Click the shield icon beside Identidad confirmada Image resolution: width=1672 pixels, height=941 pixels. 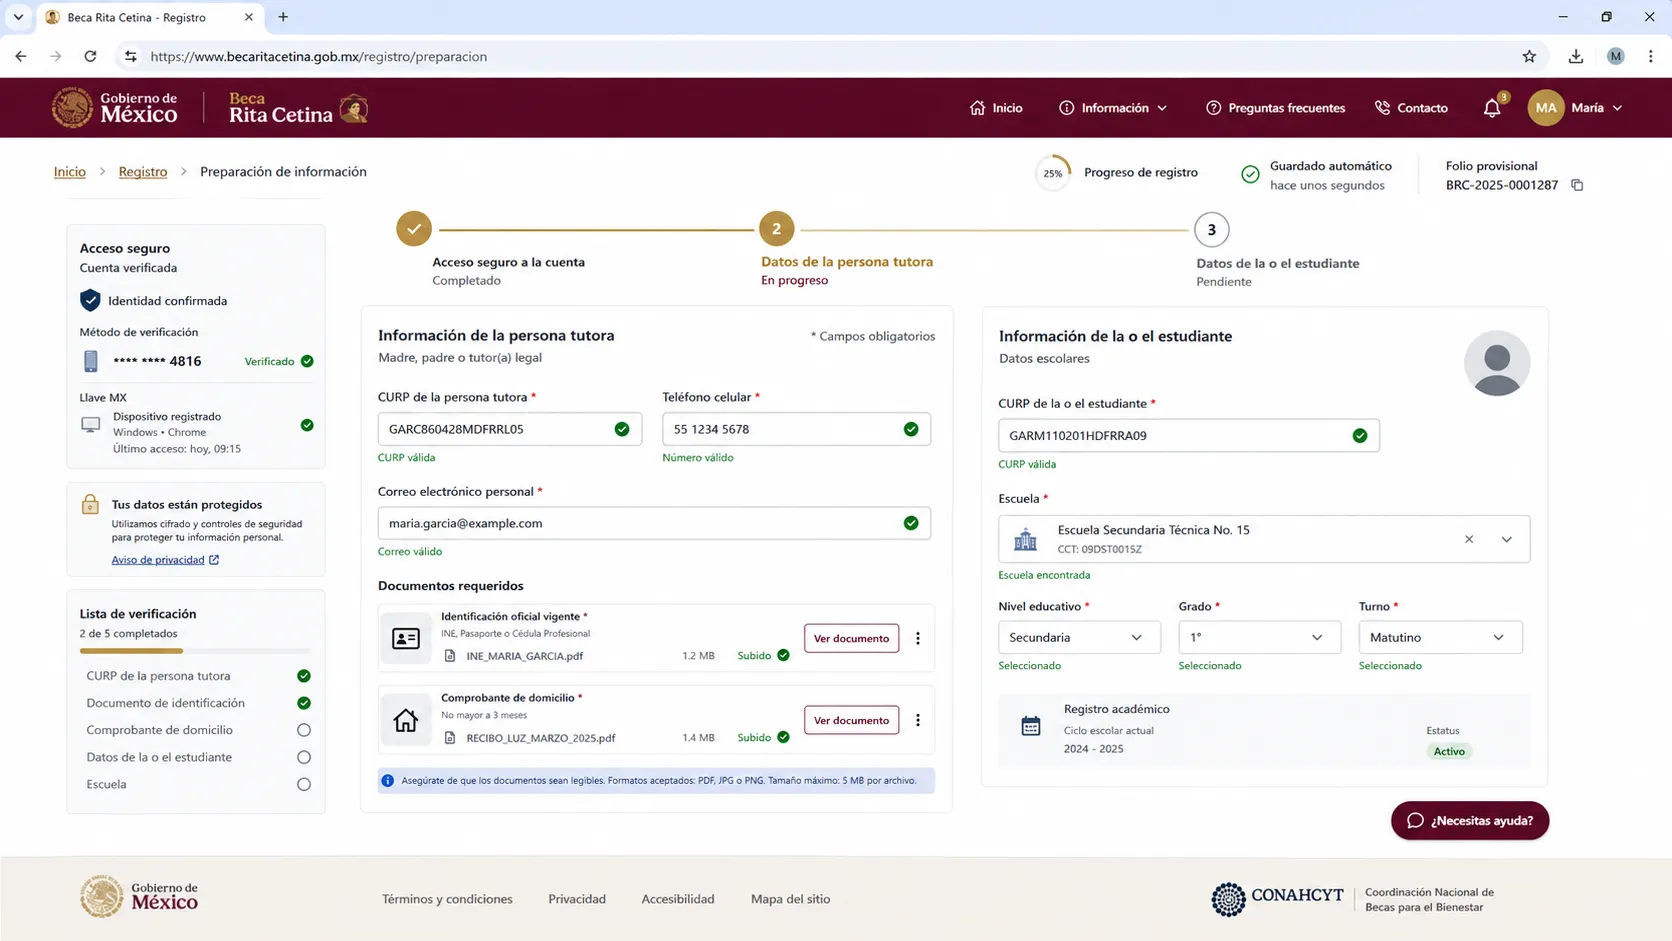(x=90, y=300)
